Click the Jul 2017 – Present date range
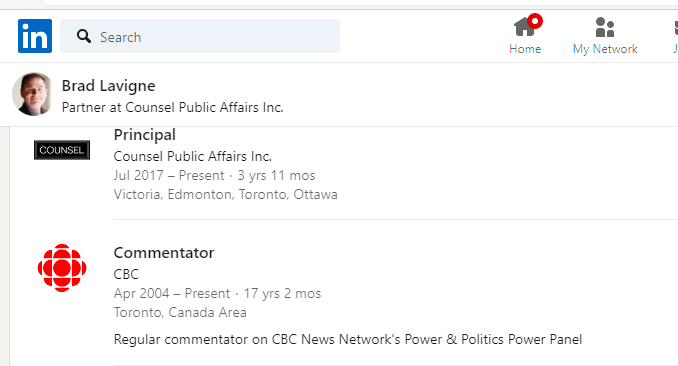 pos(169,175)
